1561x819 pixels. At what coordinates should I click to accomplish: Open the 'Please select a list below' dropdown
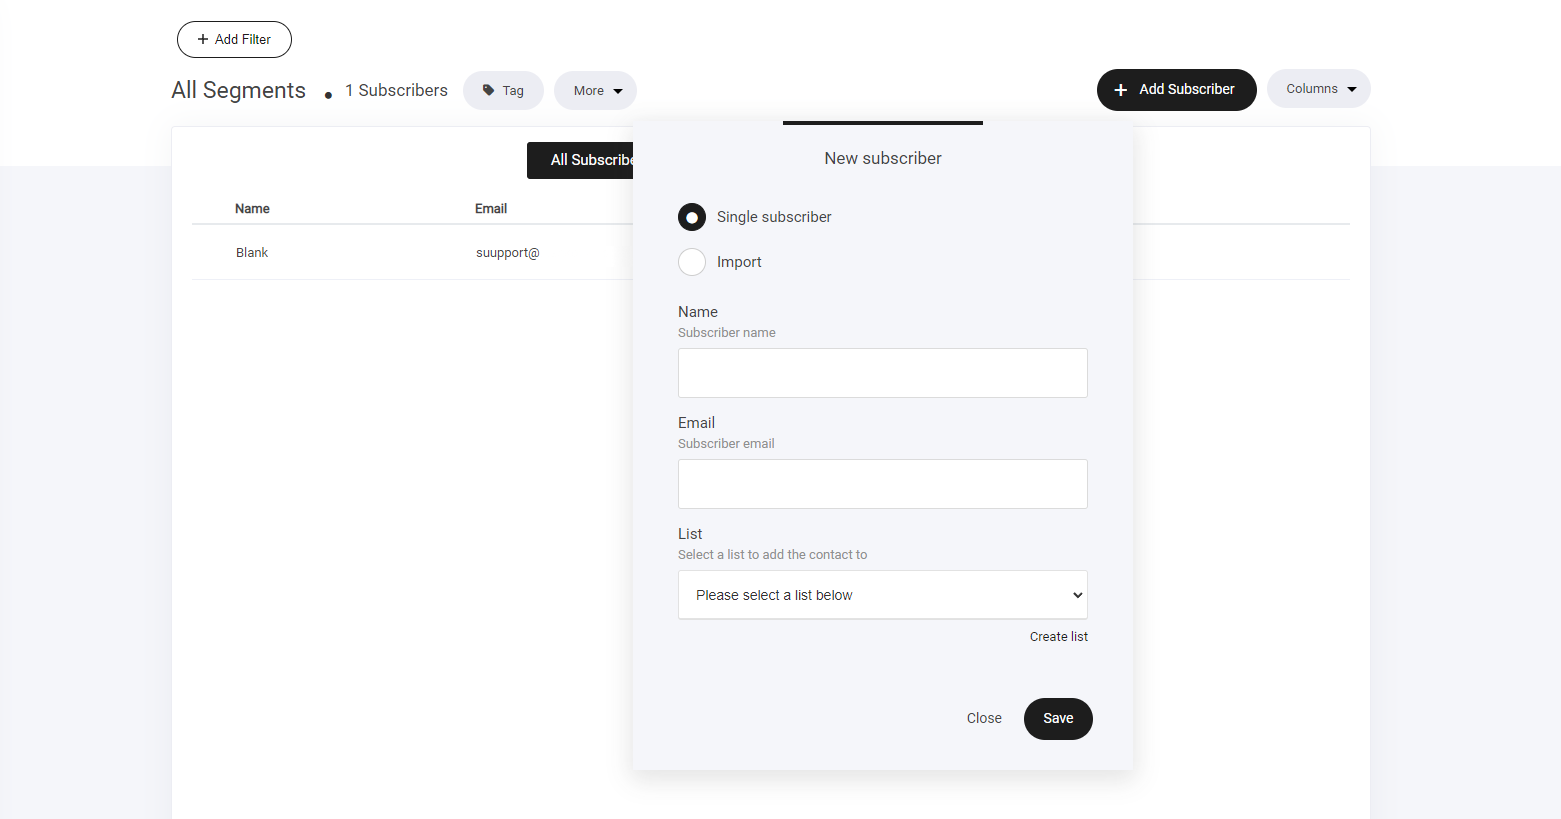[x=882, y=595]
